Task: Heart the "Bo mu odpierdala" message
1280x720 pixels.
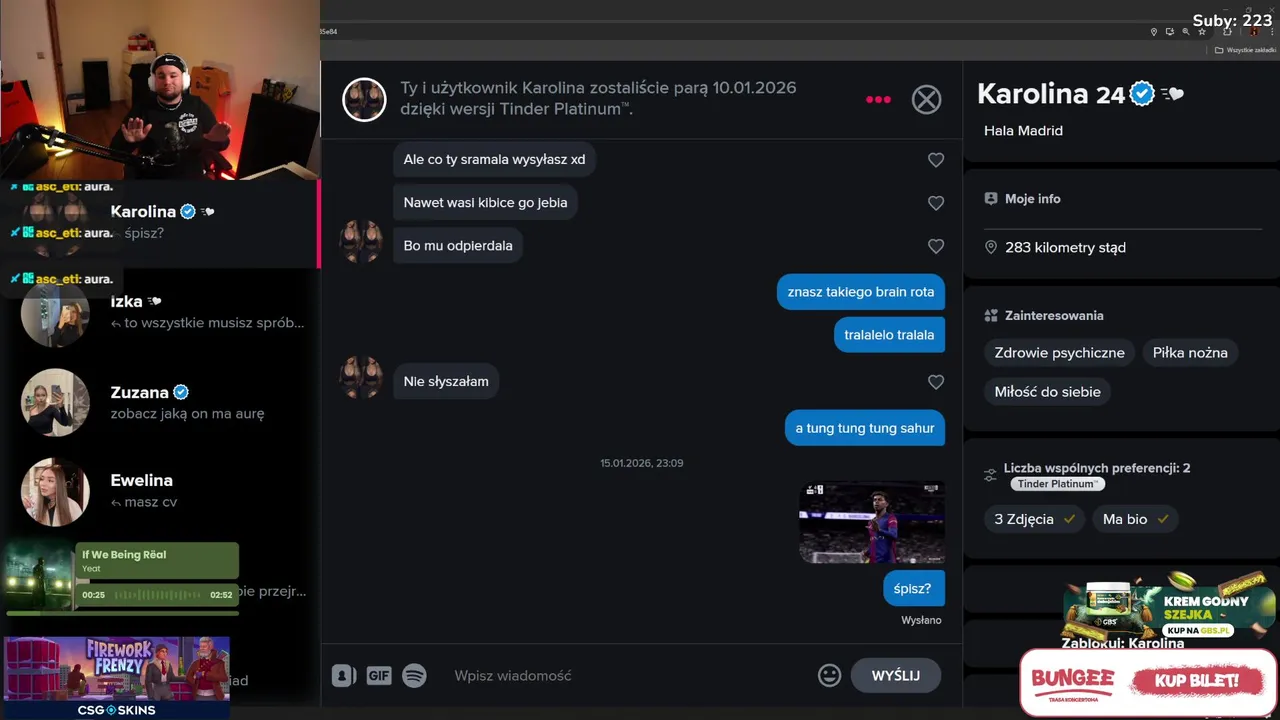Action: (936, 246)
